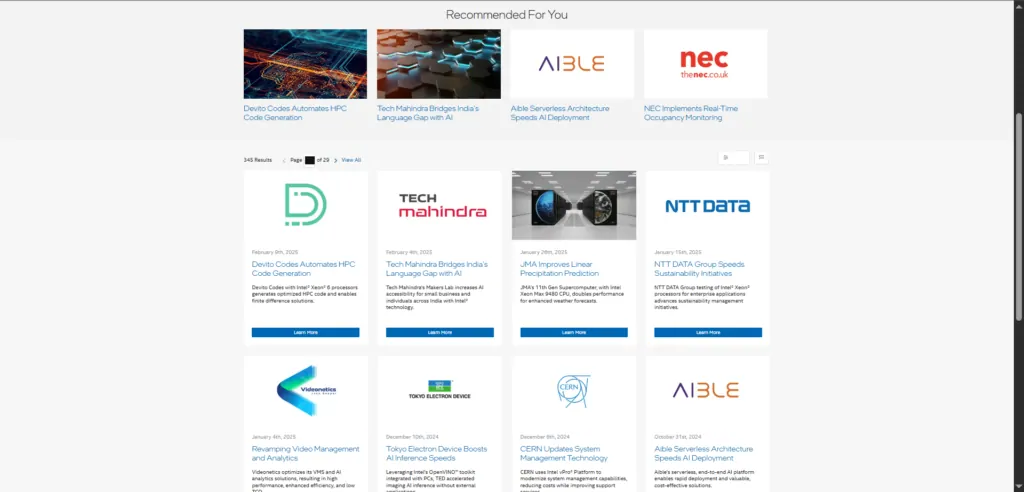Viewport: 1024px width, 492px height.
Task: Open recommended Devito Codes circuit thumbnail
Action: coord(305,64)
